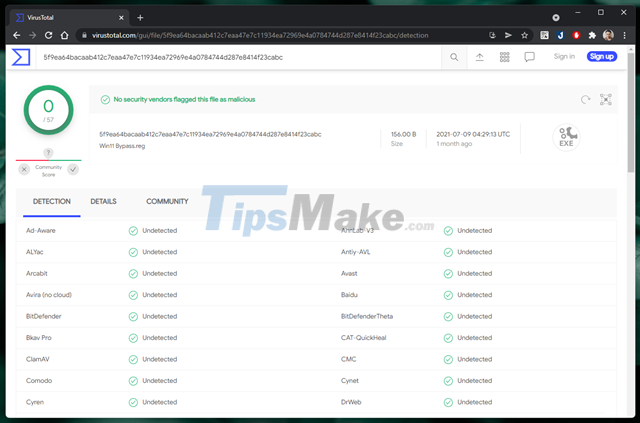Click the reanalyze file refresh icon
This screenshot has width=640, height=423.
pyautogui.click(x=586, y=99)
